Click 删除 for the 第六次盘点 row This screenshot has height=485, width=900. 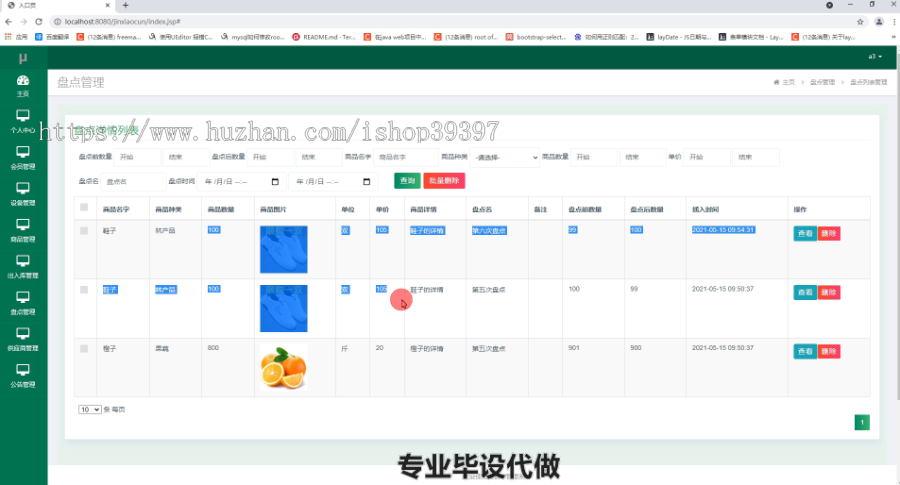829,234
